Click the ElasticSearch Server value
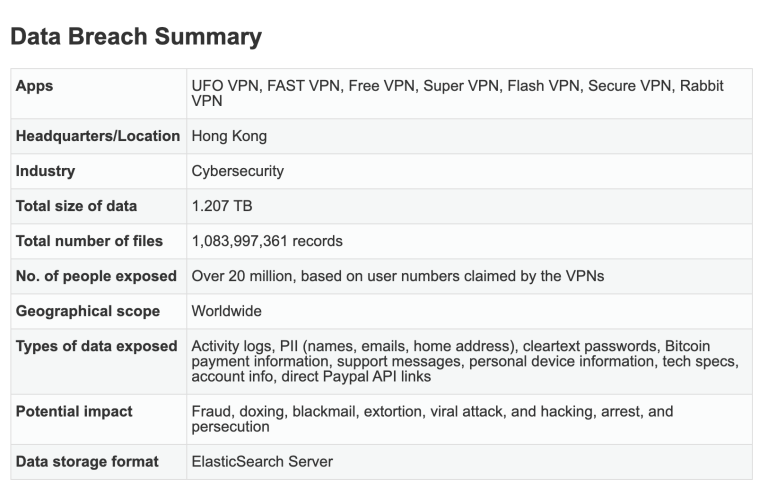This screenshot has width=768, height=496. 262,462
